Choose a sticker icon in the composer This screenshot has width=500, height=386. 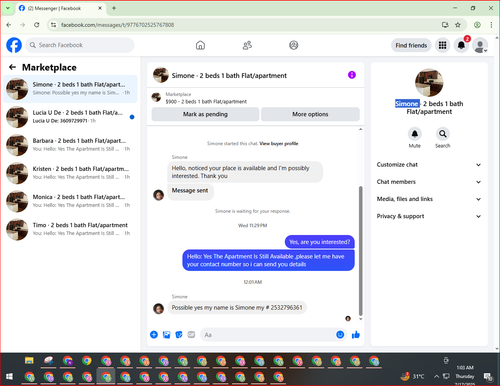179,335
